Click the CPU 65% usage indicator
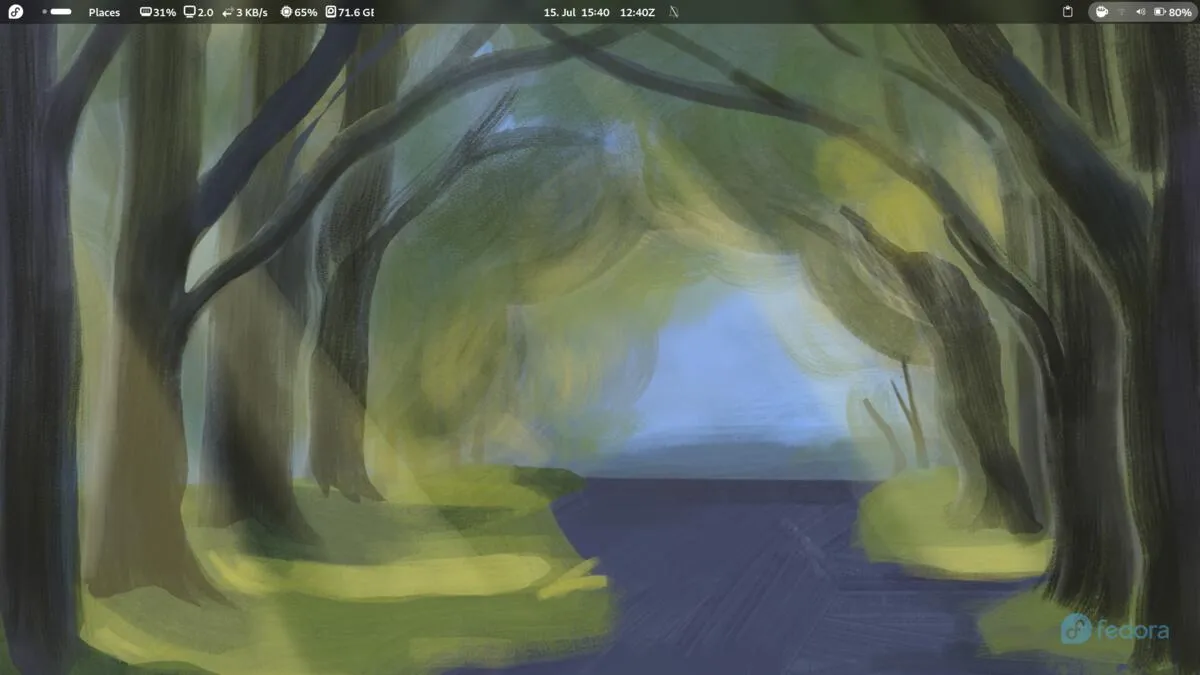 299,12
